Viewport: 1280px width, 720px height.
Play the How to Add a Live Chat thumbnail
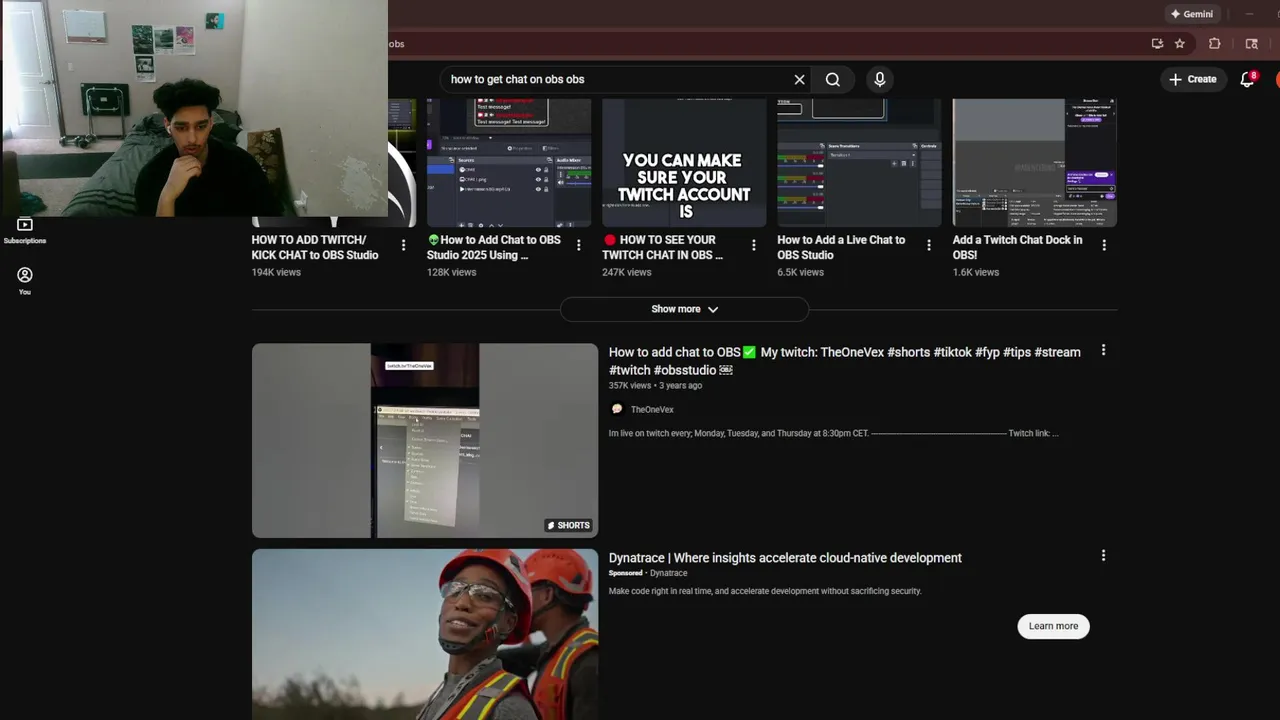[859, 163]
